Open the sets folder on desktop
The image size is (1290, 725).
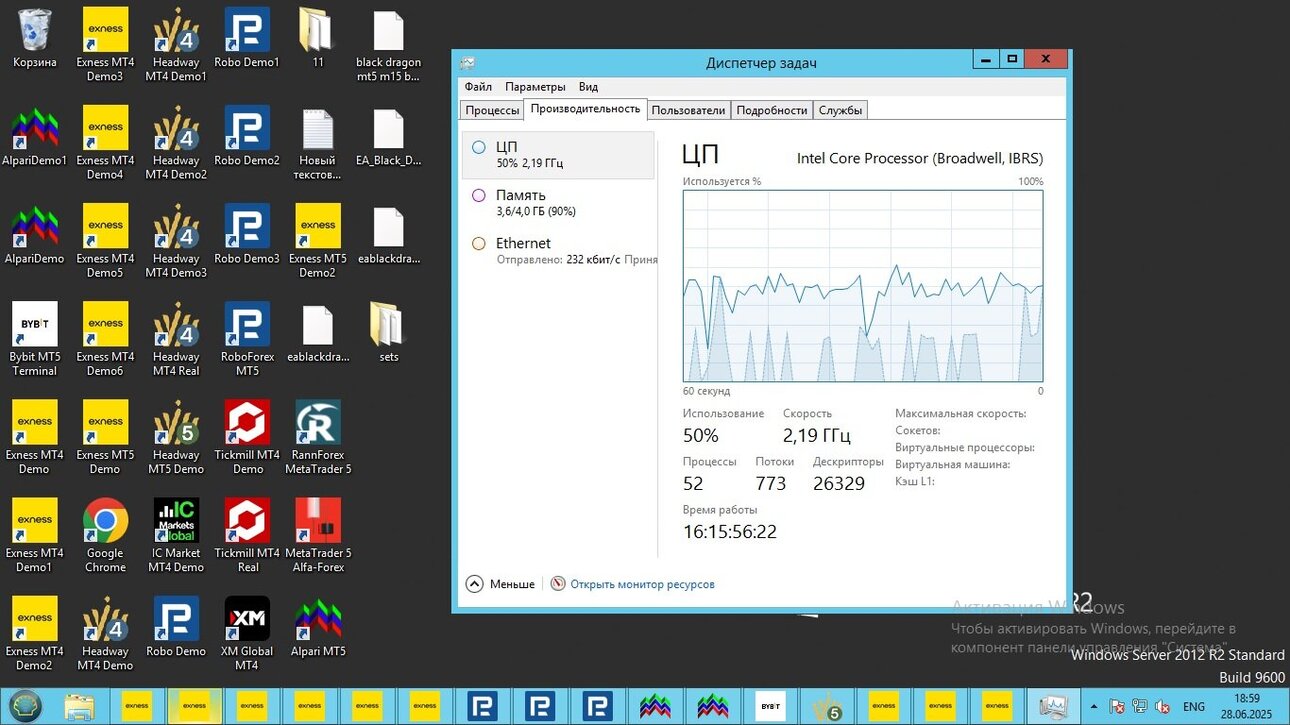pyautogui.click(x=388, y=332)
